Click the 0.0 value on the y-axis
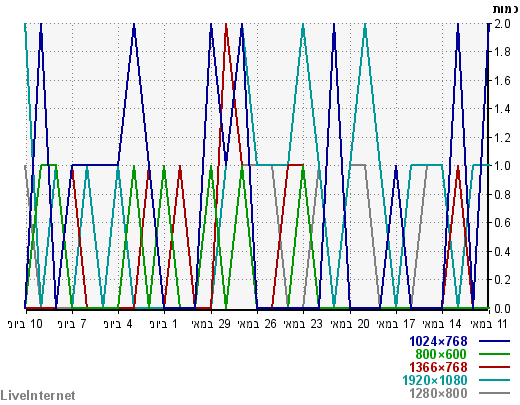The height and width of the screenshot is (405, 520). click(x=502, y=308)
